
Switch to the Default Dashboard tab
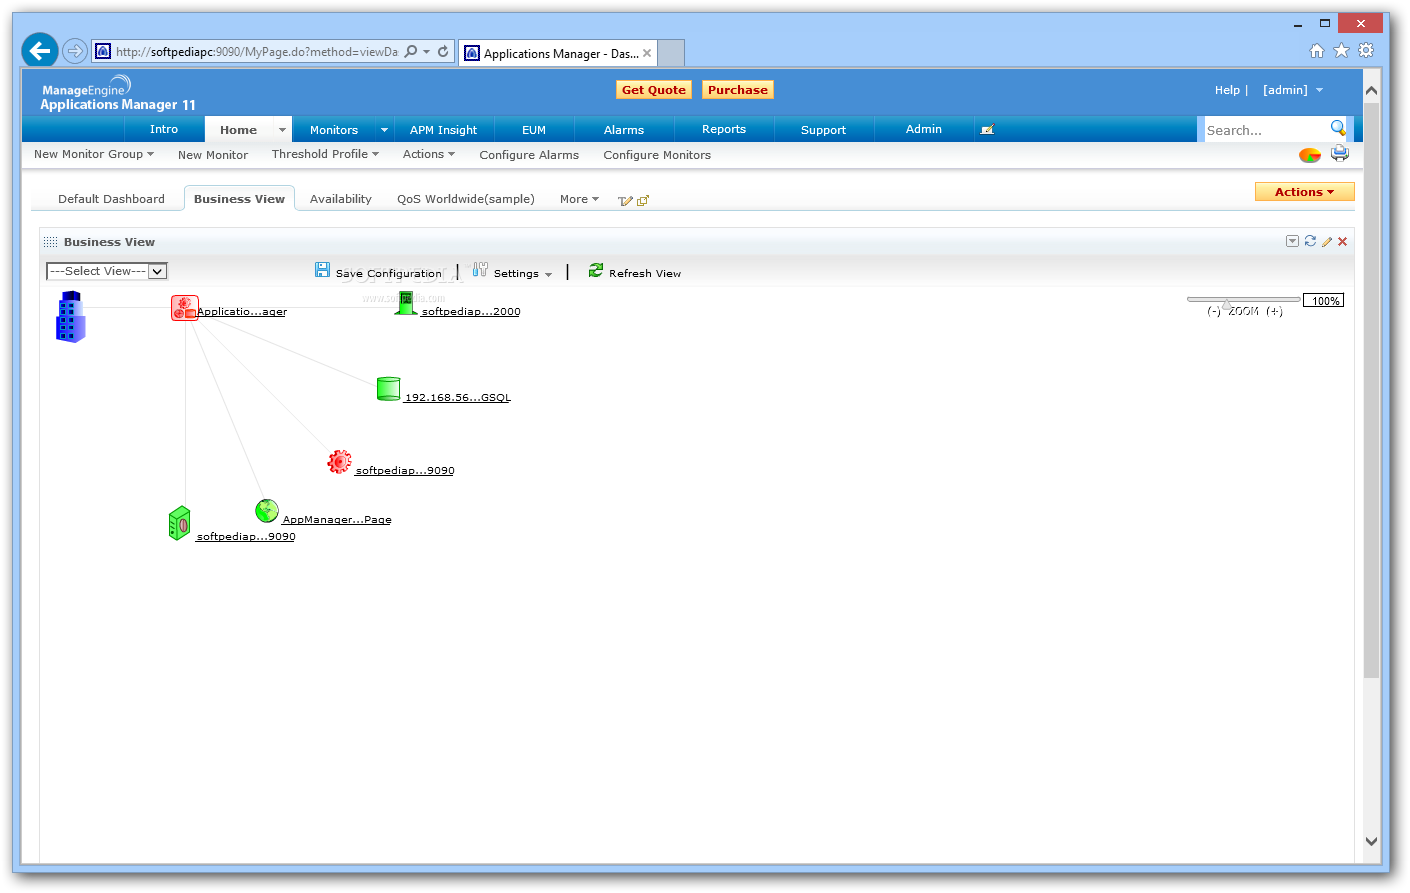click(111, 199)
